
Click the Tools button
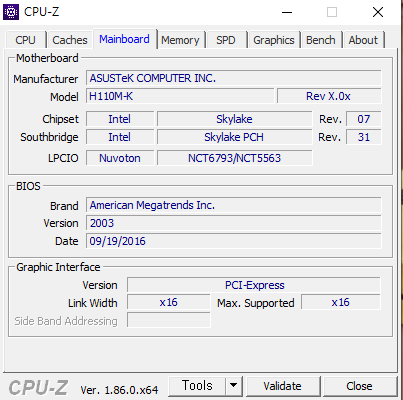[197, 386]
